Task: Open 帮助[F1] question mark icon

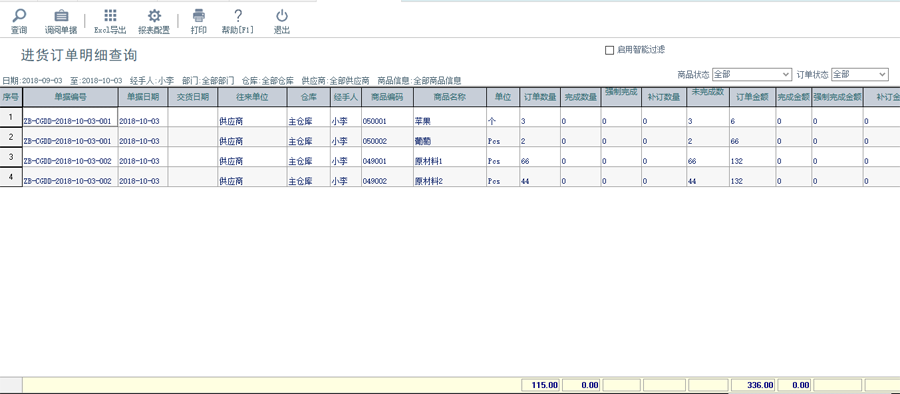Action: tap(238, 16)
